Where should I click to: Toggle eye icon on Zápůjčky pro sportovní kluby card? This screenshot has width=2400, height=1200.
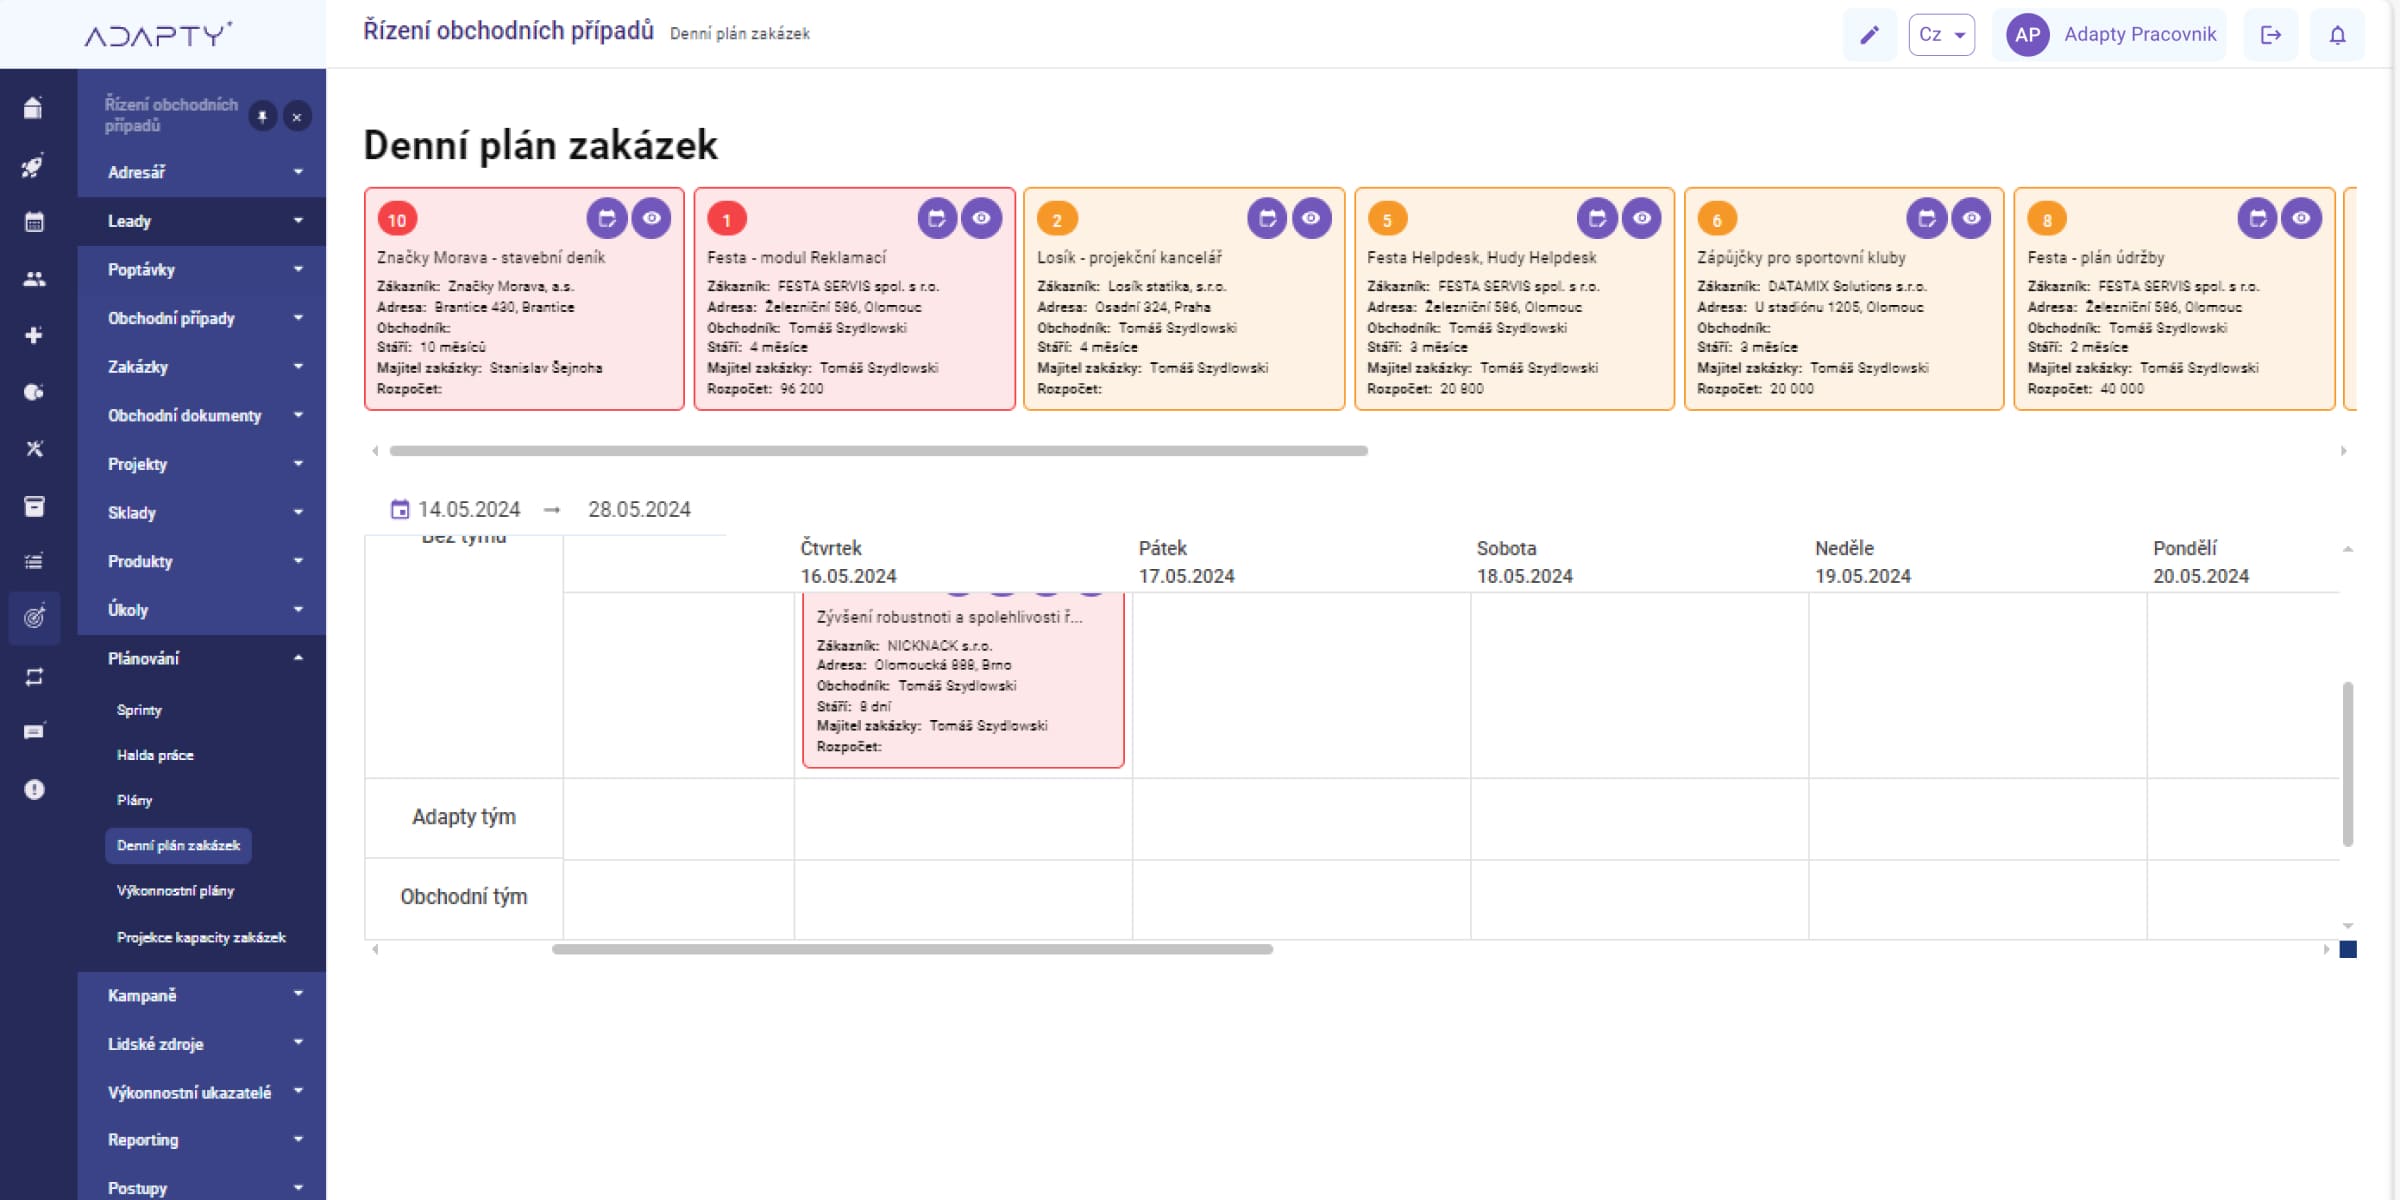(x=1971, y=218)
